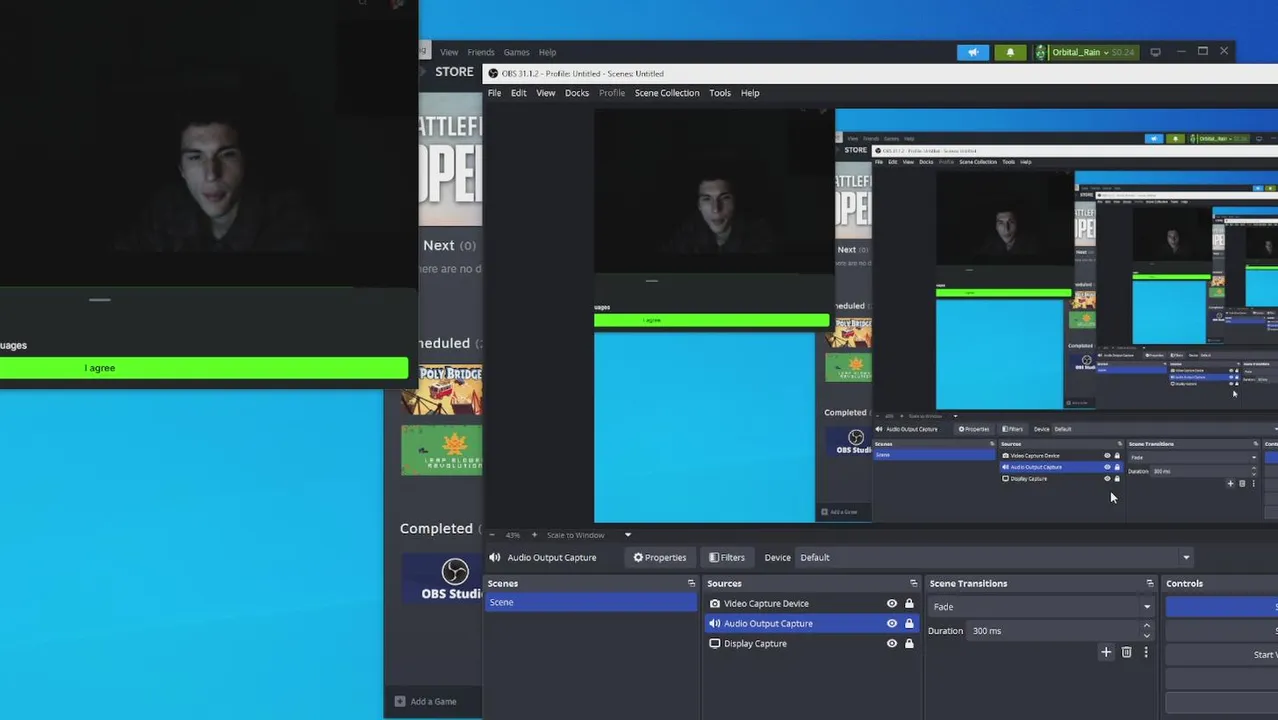Screen dimensions: 1278x720
Task: Toggle visibility of Display Capture
Action: [x=892, y=644]
